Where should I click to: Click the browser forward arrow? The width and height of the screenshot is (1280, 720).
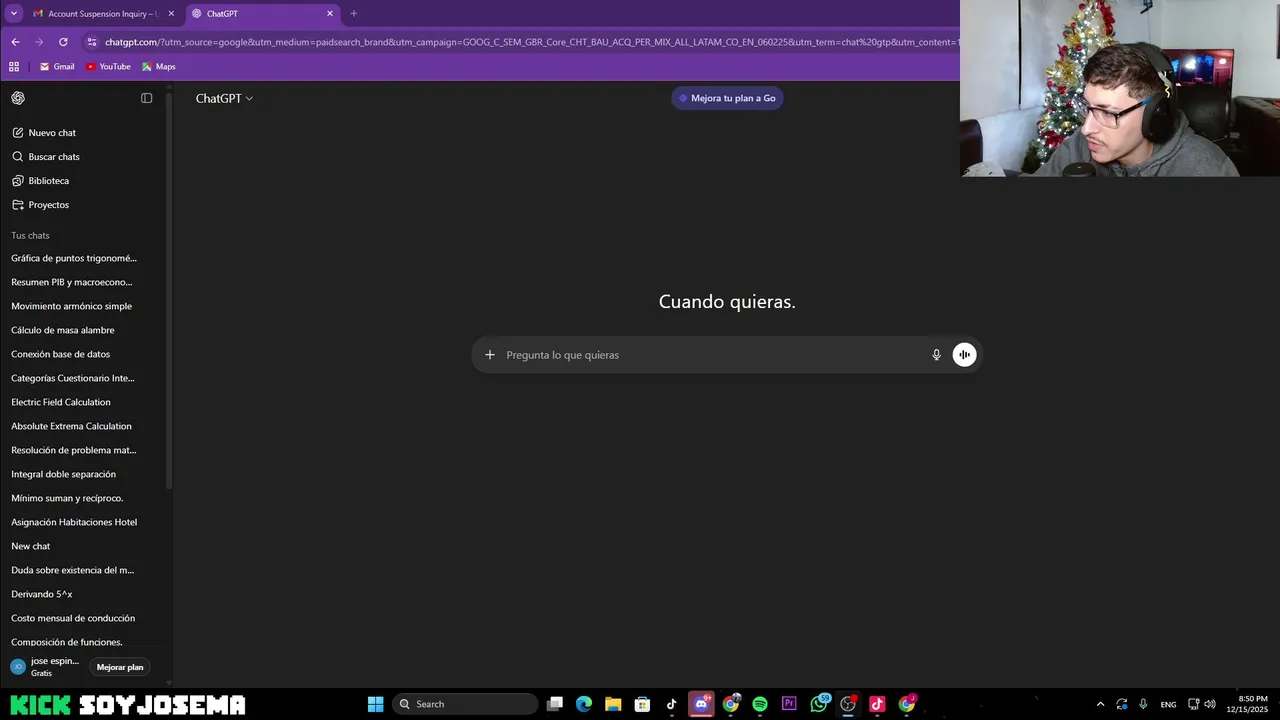point(39,42)
